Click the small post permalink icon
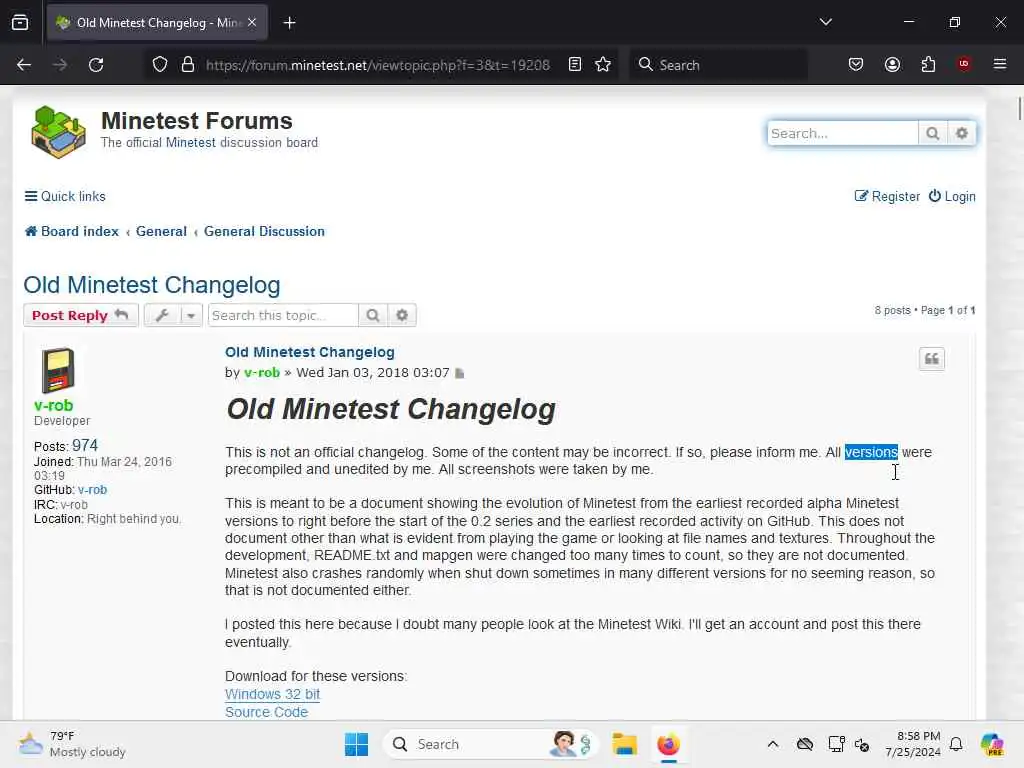The image size is (1024, 768). [460, 374]
